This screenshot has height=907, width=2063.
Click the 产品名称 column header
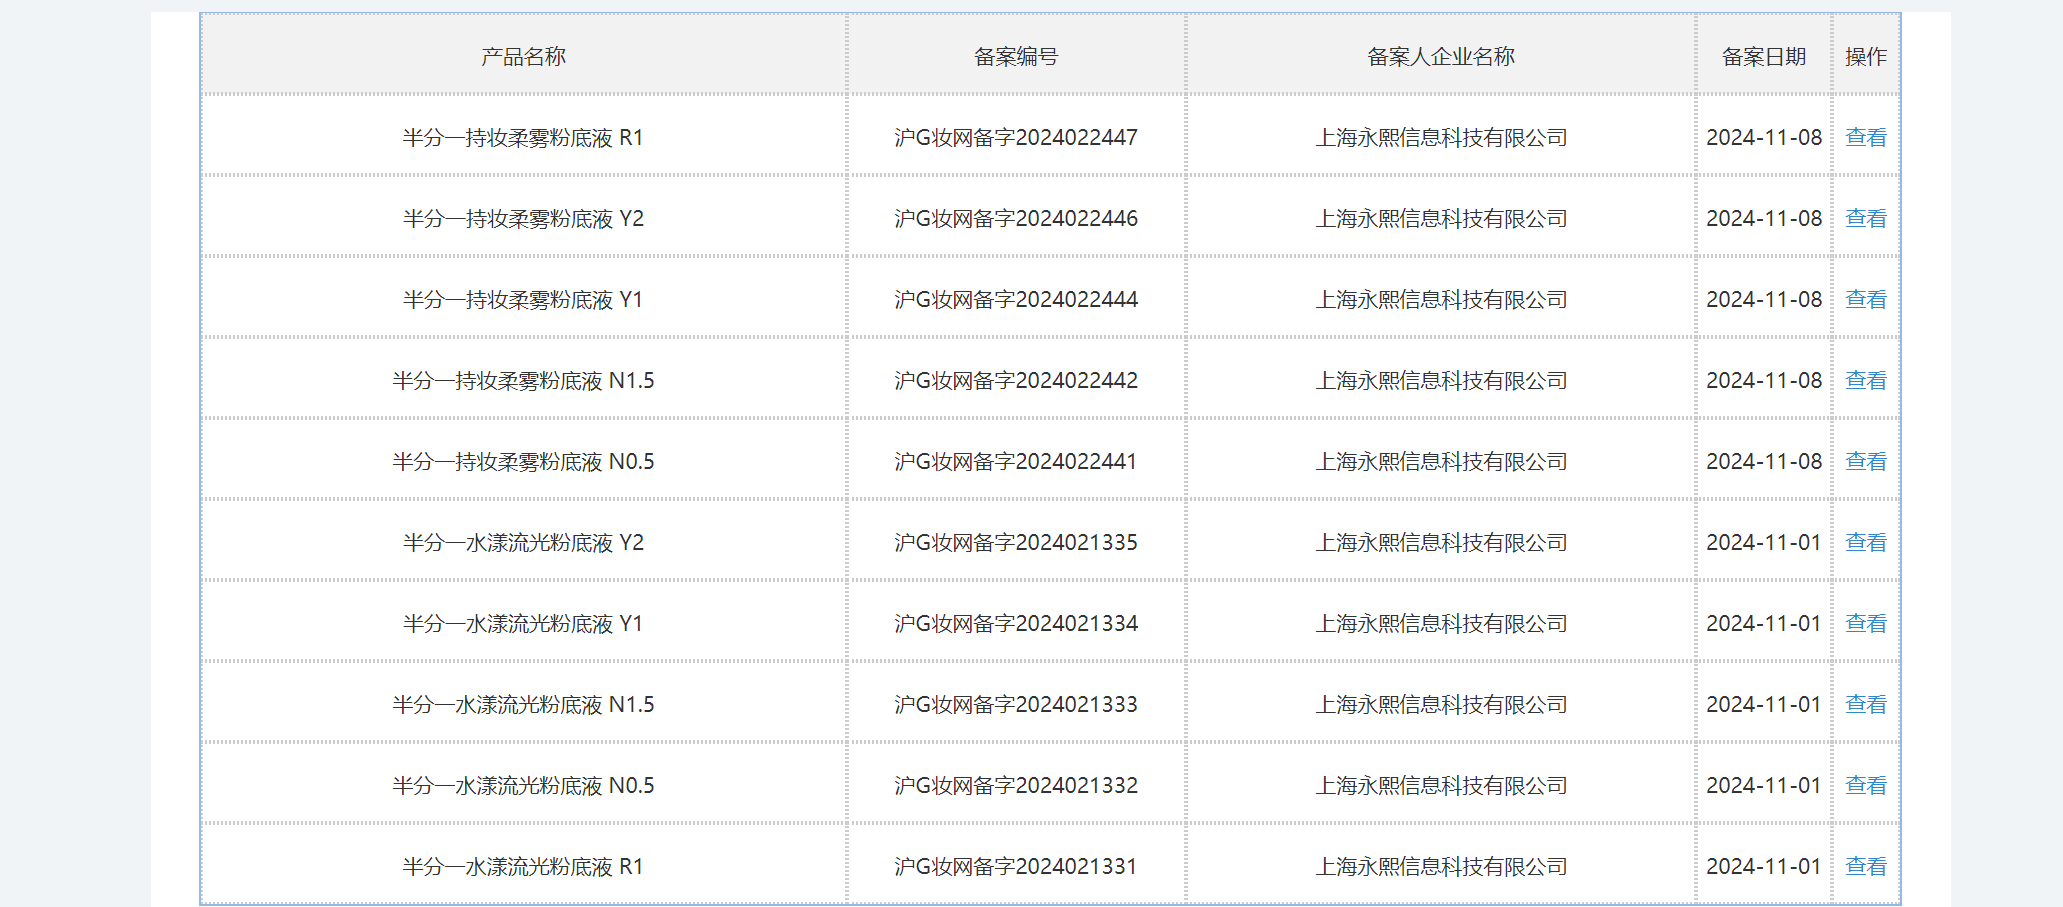(x=523, y=56)
